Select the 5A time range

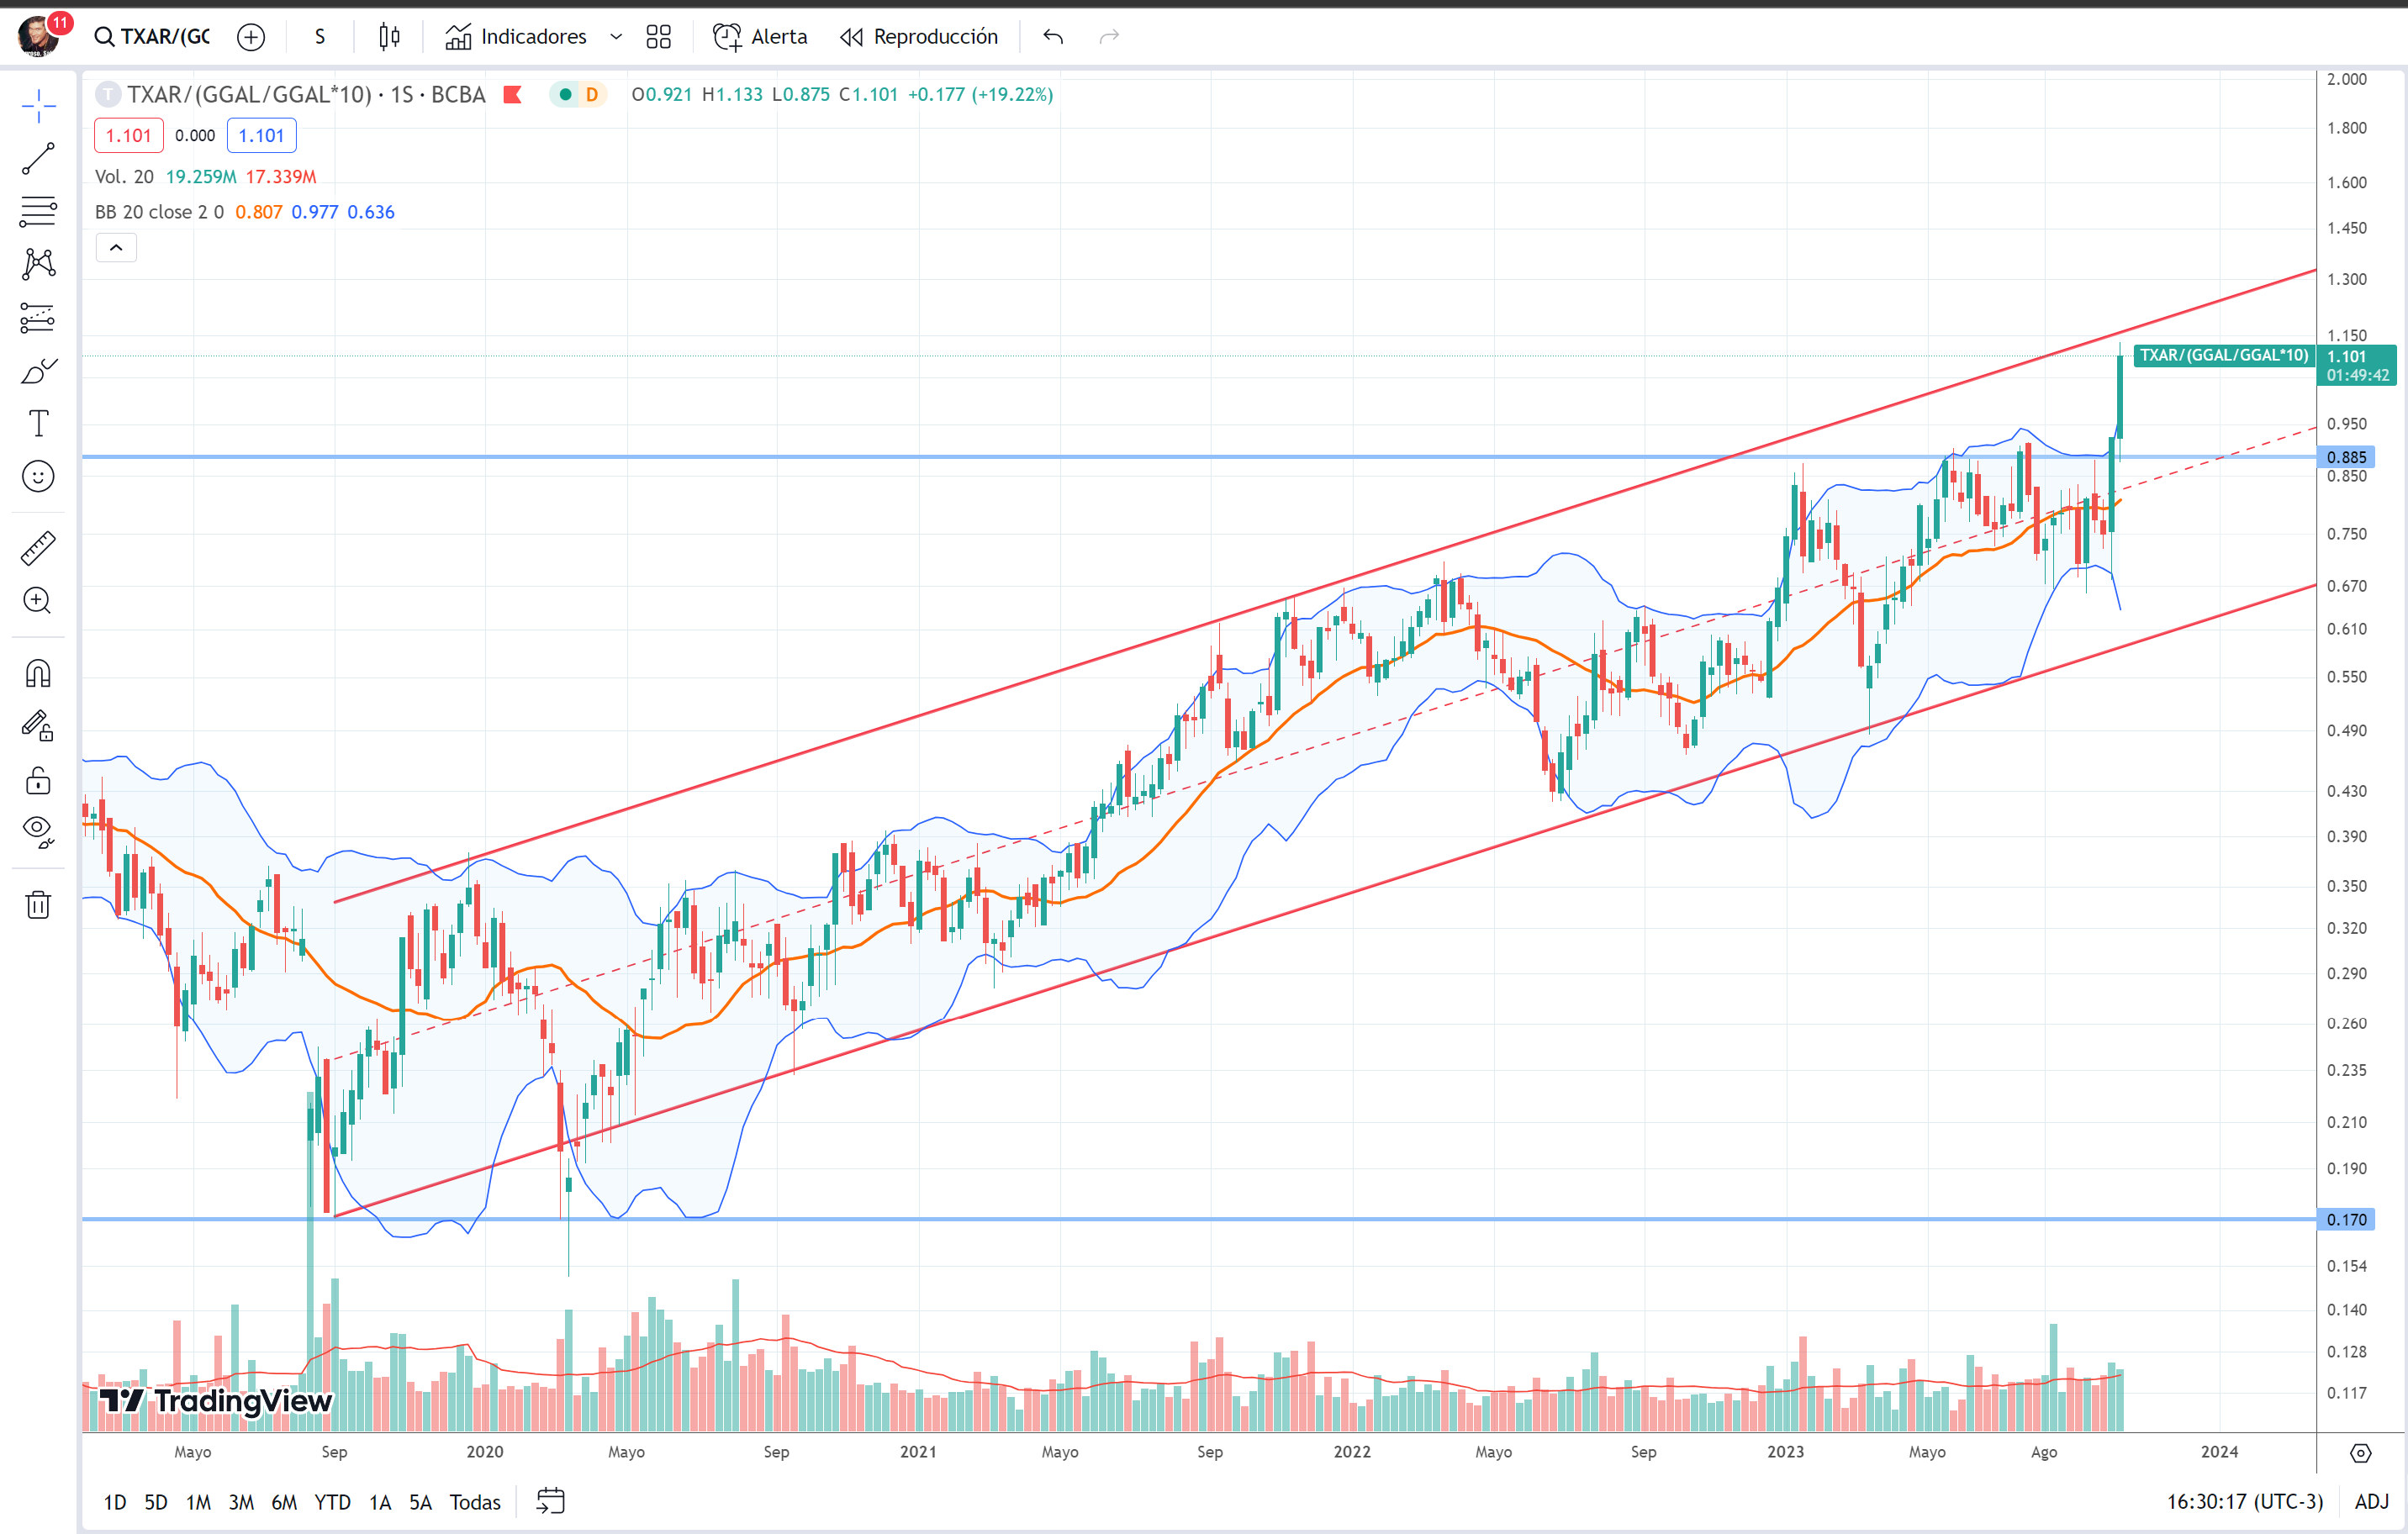[420, 1502]
